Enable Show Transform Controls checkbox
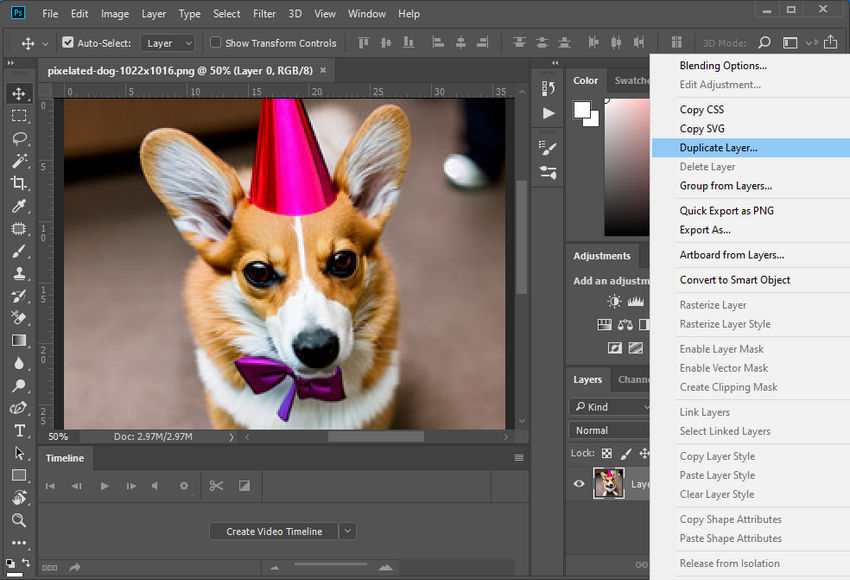Screen dimensions: 850x580 point(215,42)
